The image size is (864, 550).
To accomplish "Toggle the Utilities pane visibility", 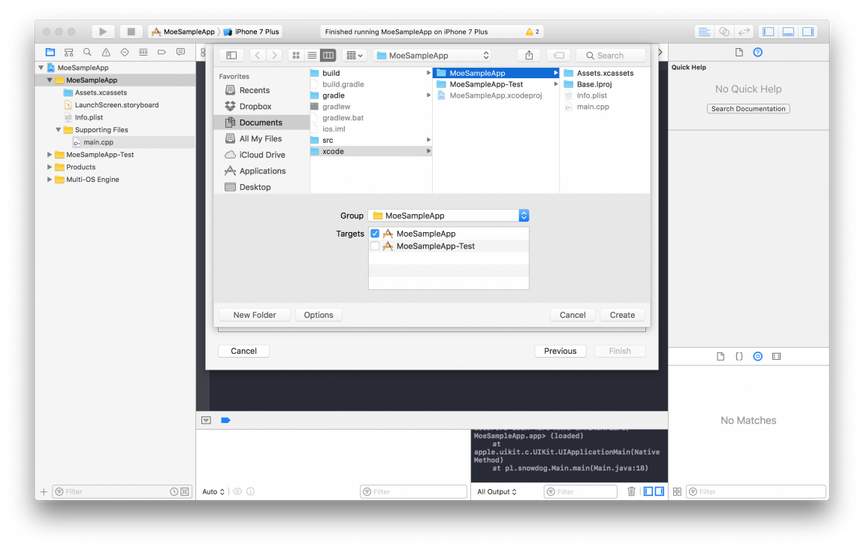I will pyautogui.click(x=808, y=31).
